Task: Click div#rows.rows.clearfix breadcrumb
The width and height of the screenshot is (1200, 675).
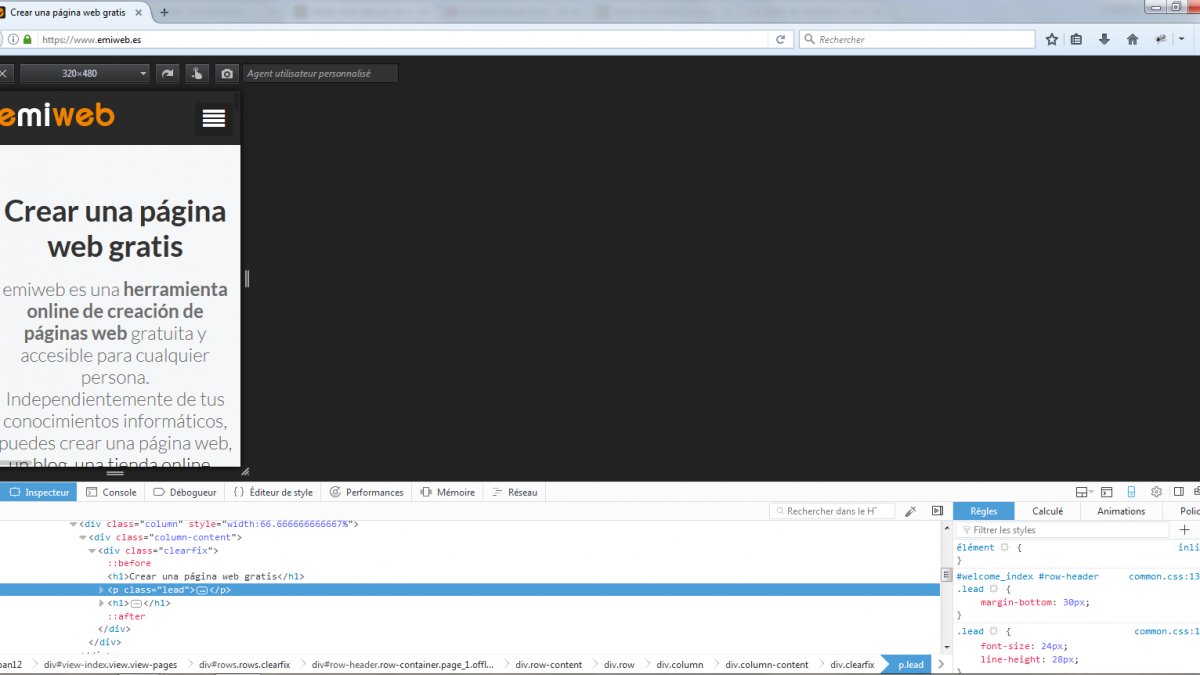Action: 245,665
